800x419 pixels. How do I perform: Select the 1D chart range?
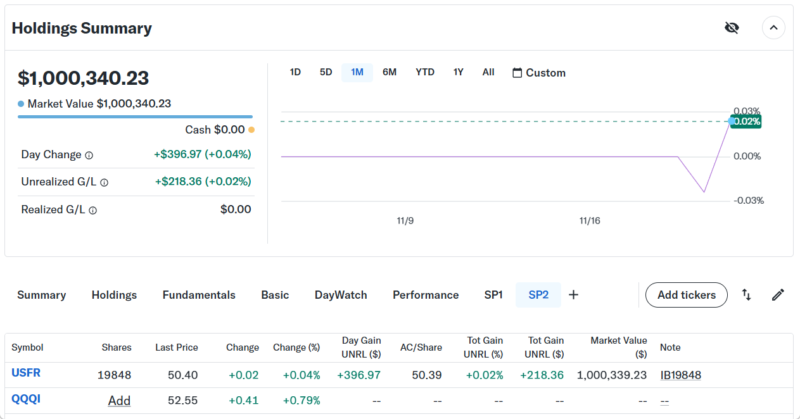coord(295,72)
